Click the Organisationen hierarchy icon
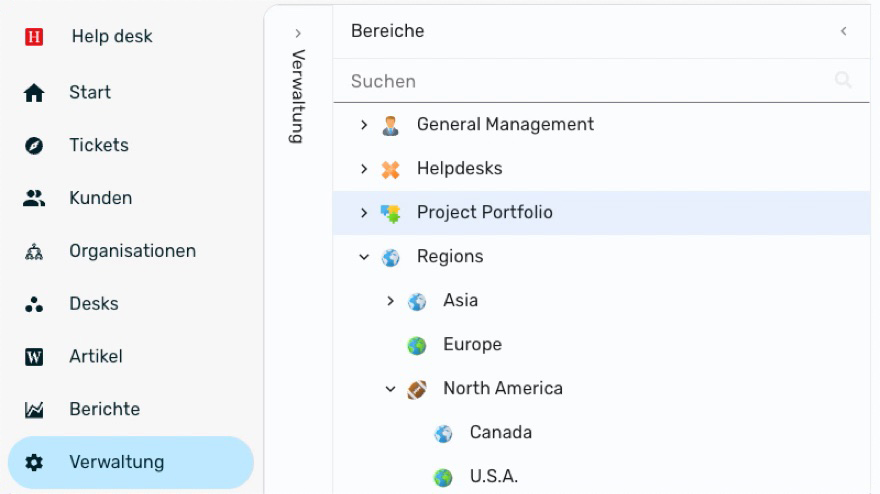 click(x=33, y=252)
